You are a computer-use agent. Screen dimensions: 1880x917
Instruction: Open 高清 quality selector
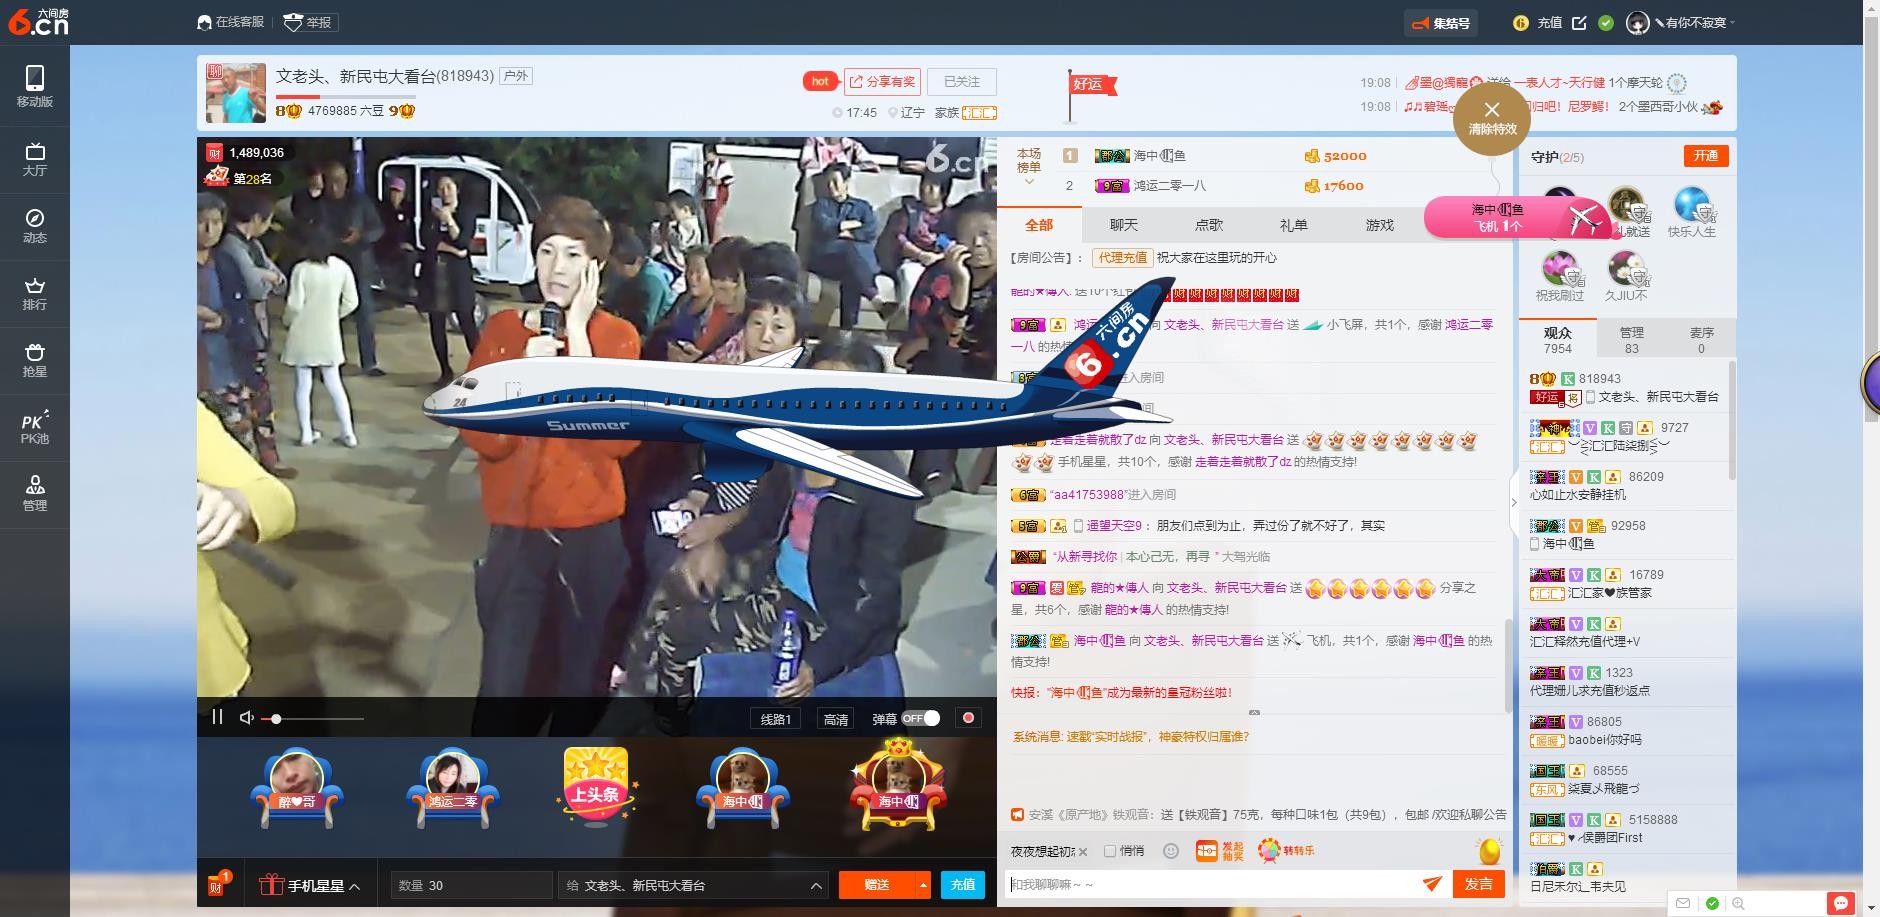[836, 719]
